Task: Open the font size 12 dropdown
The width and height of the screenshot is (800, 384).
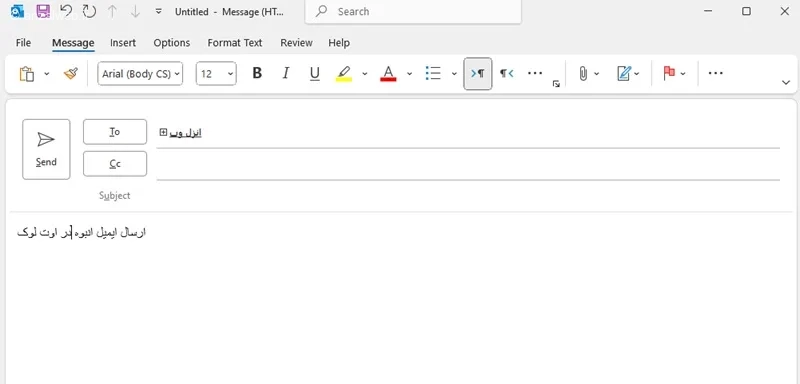Action: pyautogui.click(x=216, y=74)
